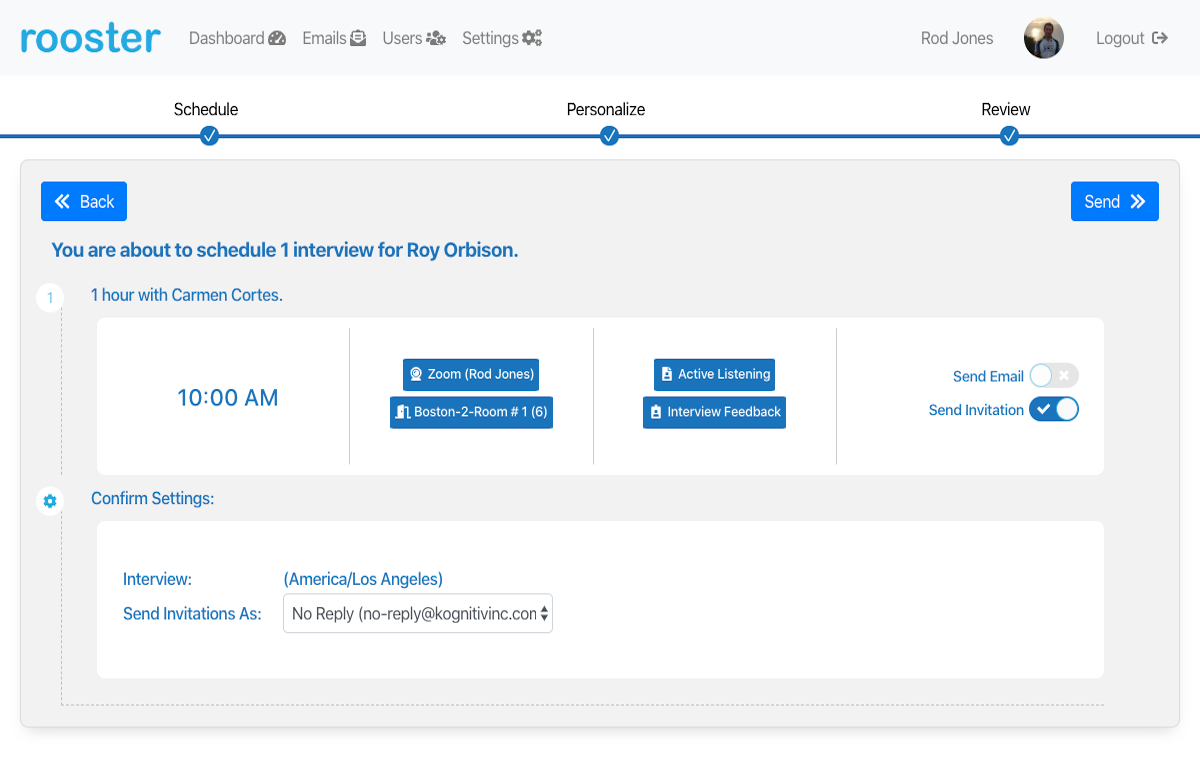This screenshot has width=1200, height=780.
Task: Log out of the account
Action: (x=1131, y=38)
